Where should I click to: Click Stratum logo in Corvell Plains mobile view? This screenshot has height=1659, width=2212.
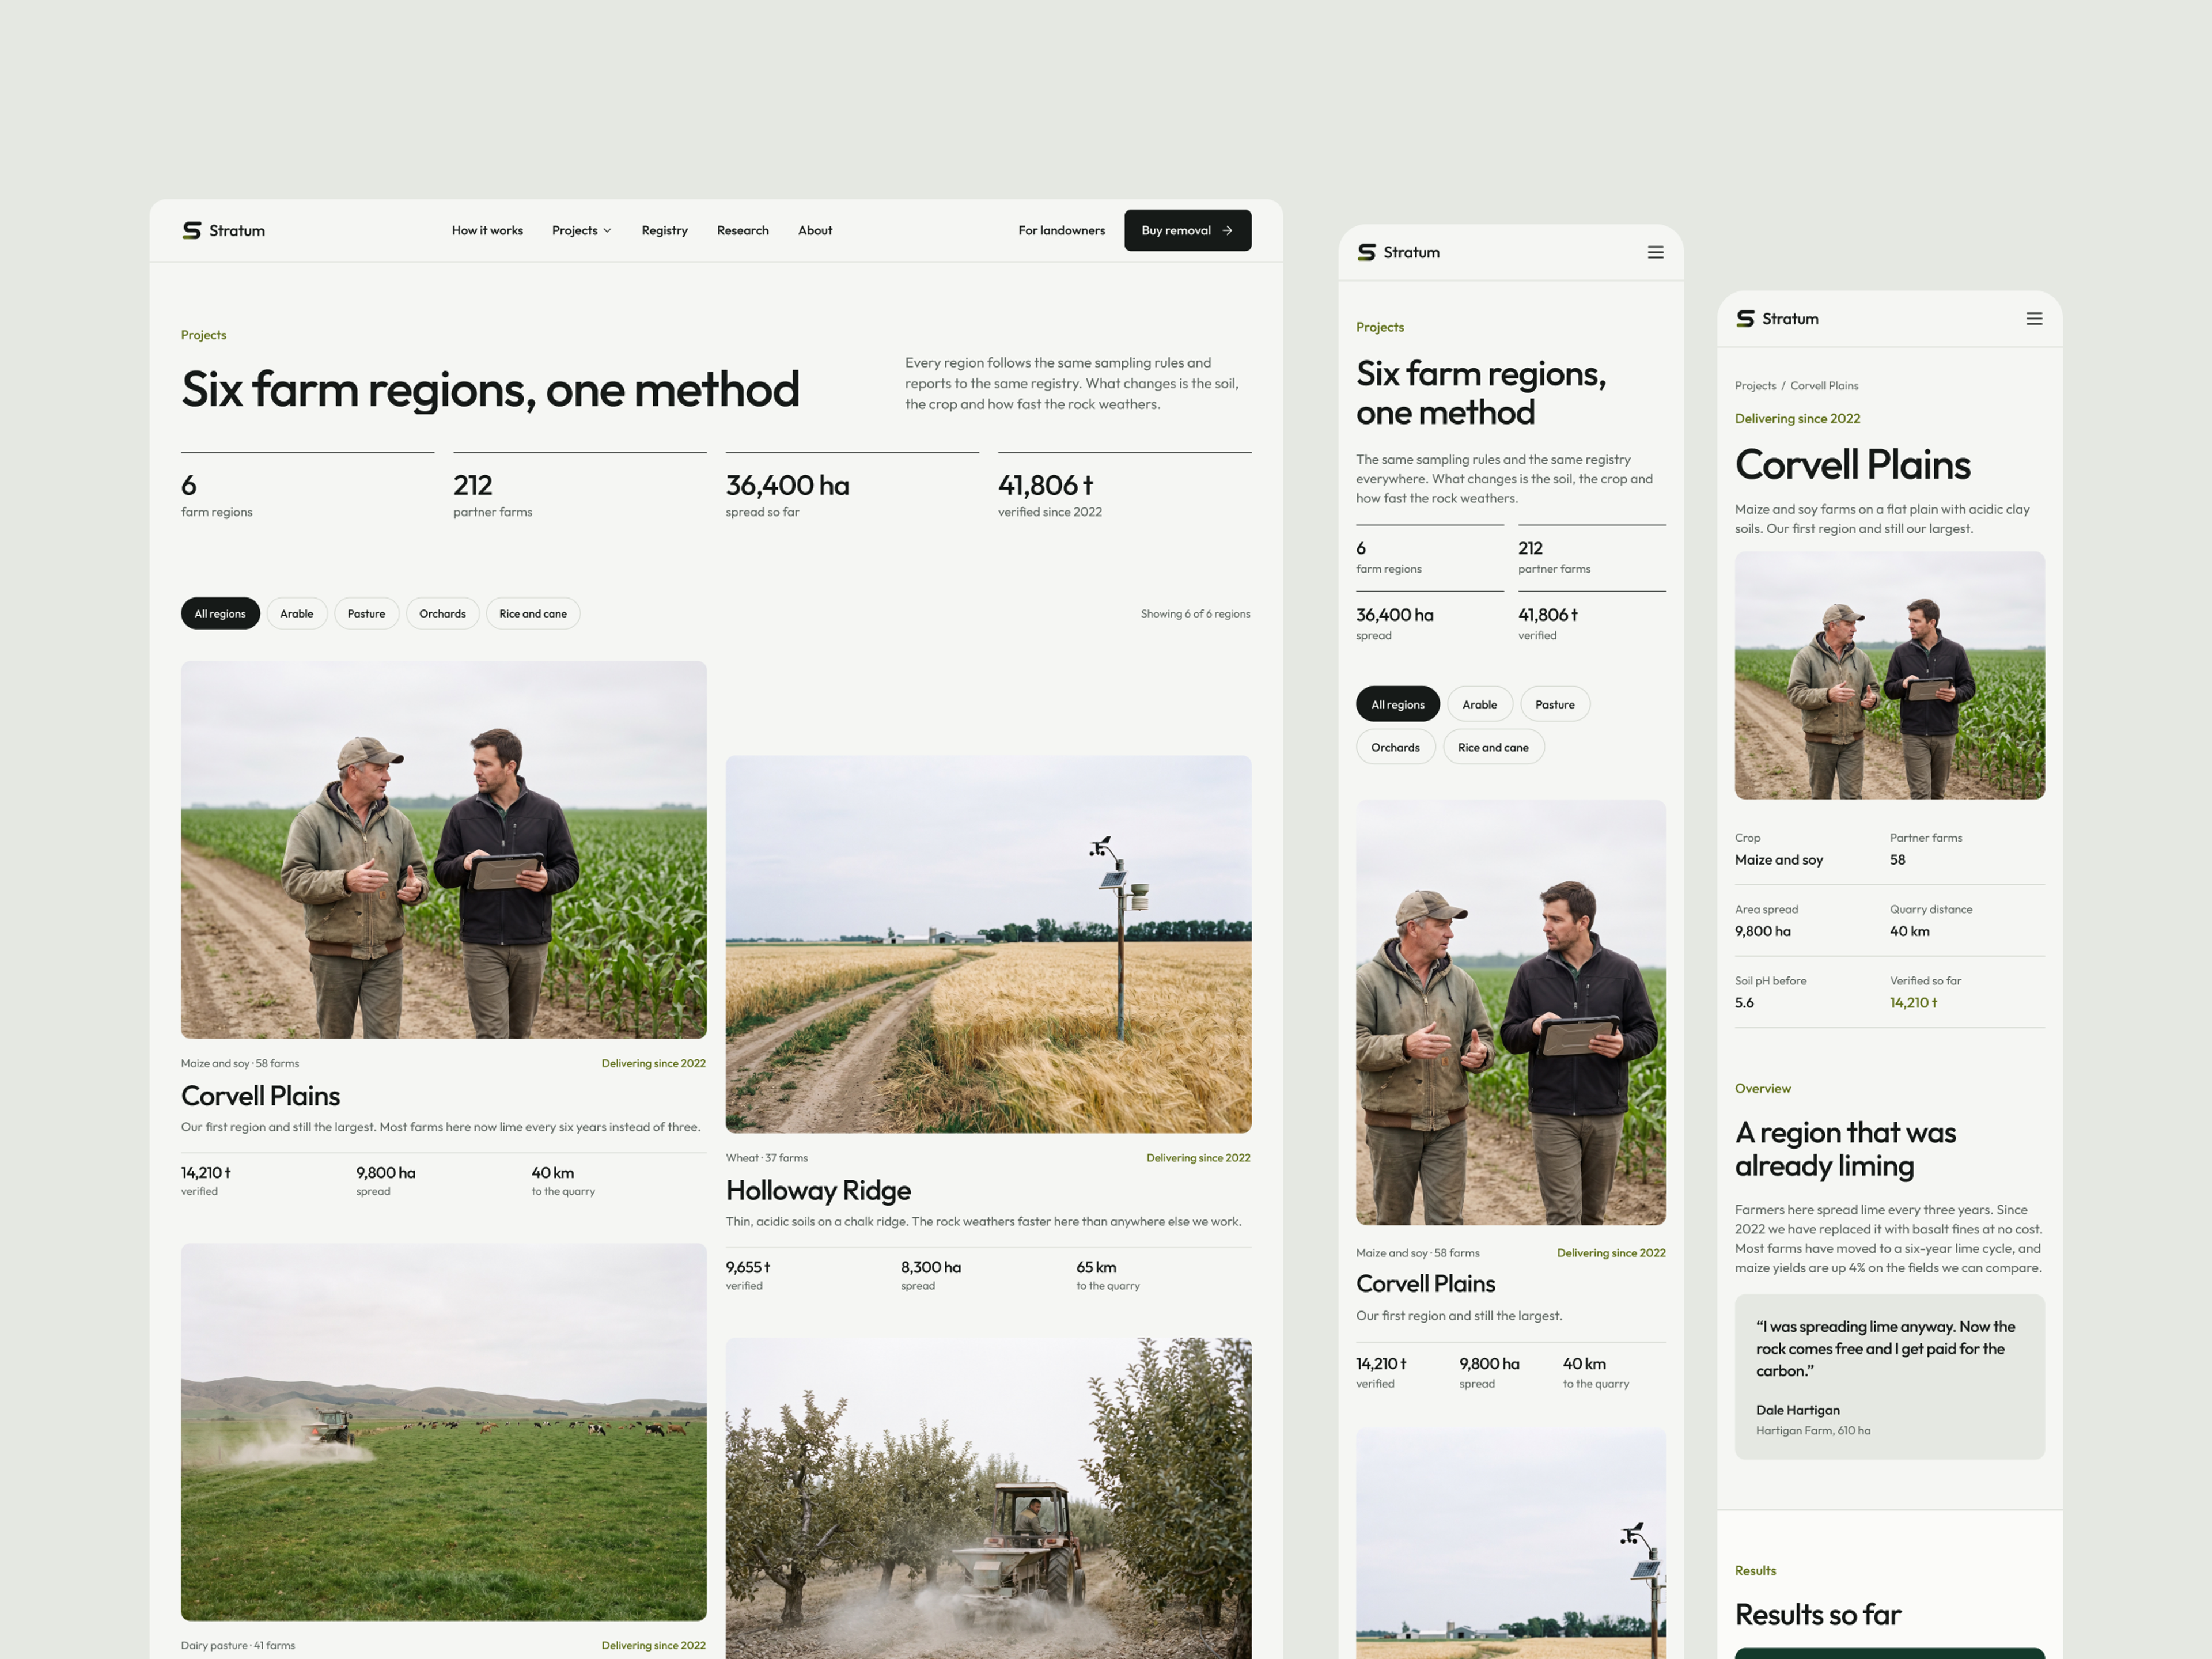coord(1777,319)
